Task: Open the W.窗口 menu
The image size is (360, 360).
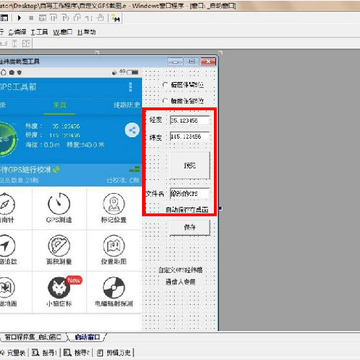Action: click(x=63, y=32)
